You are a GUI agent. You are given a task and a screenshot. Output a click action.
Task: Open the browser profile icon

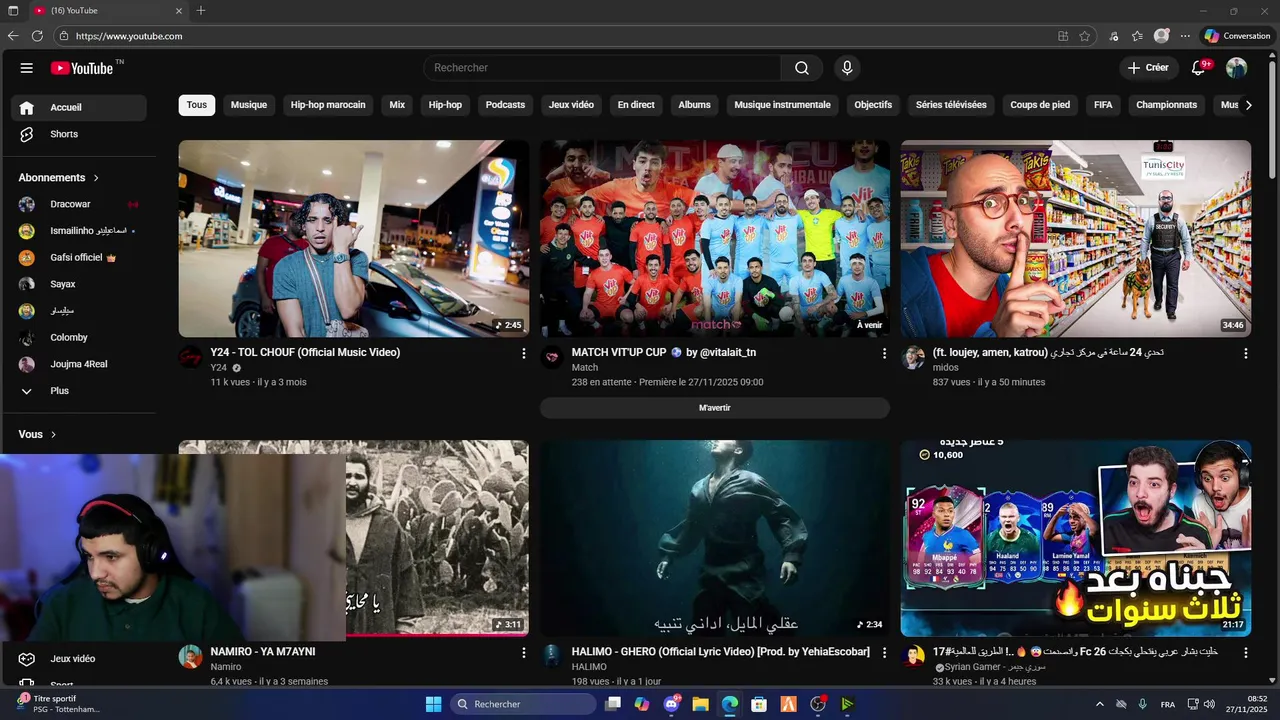(x=1161, y=36)
